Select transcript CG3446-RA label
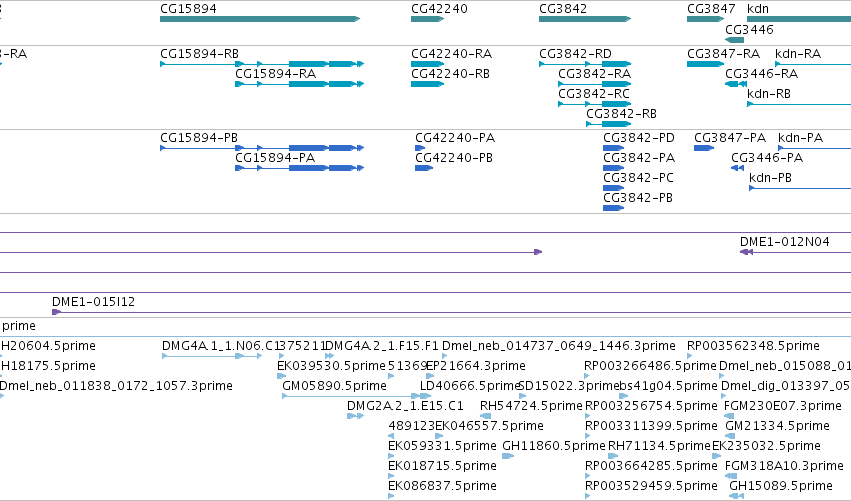 pyautogui.click(x=761, y=74)
